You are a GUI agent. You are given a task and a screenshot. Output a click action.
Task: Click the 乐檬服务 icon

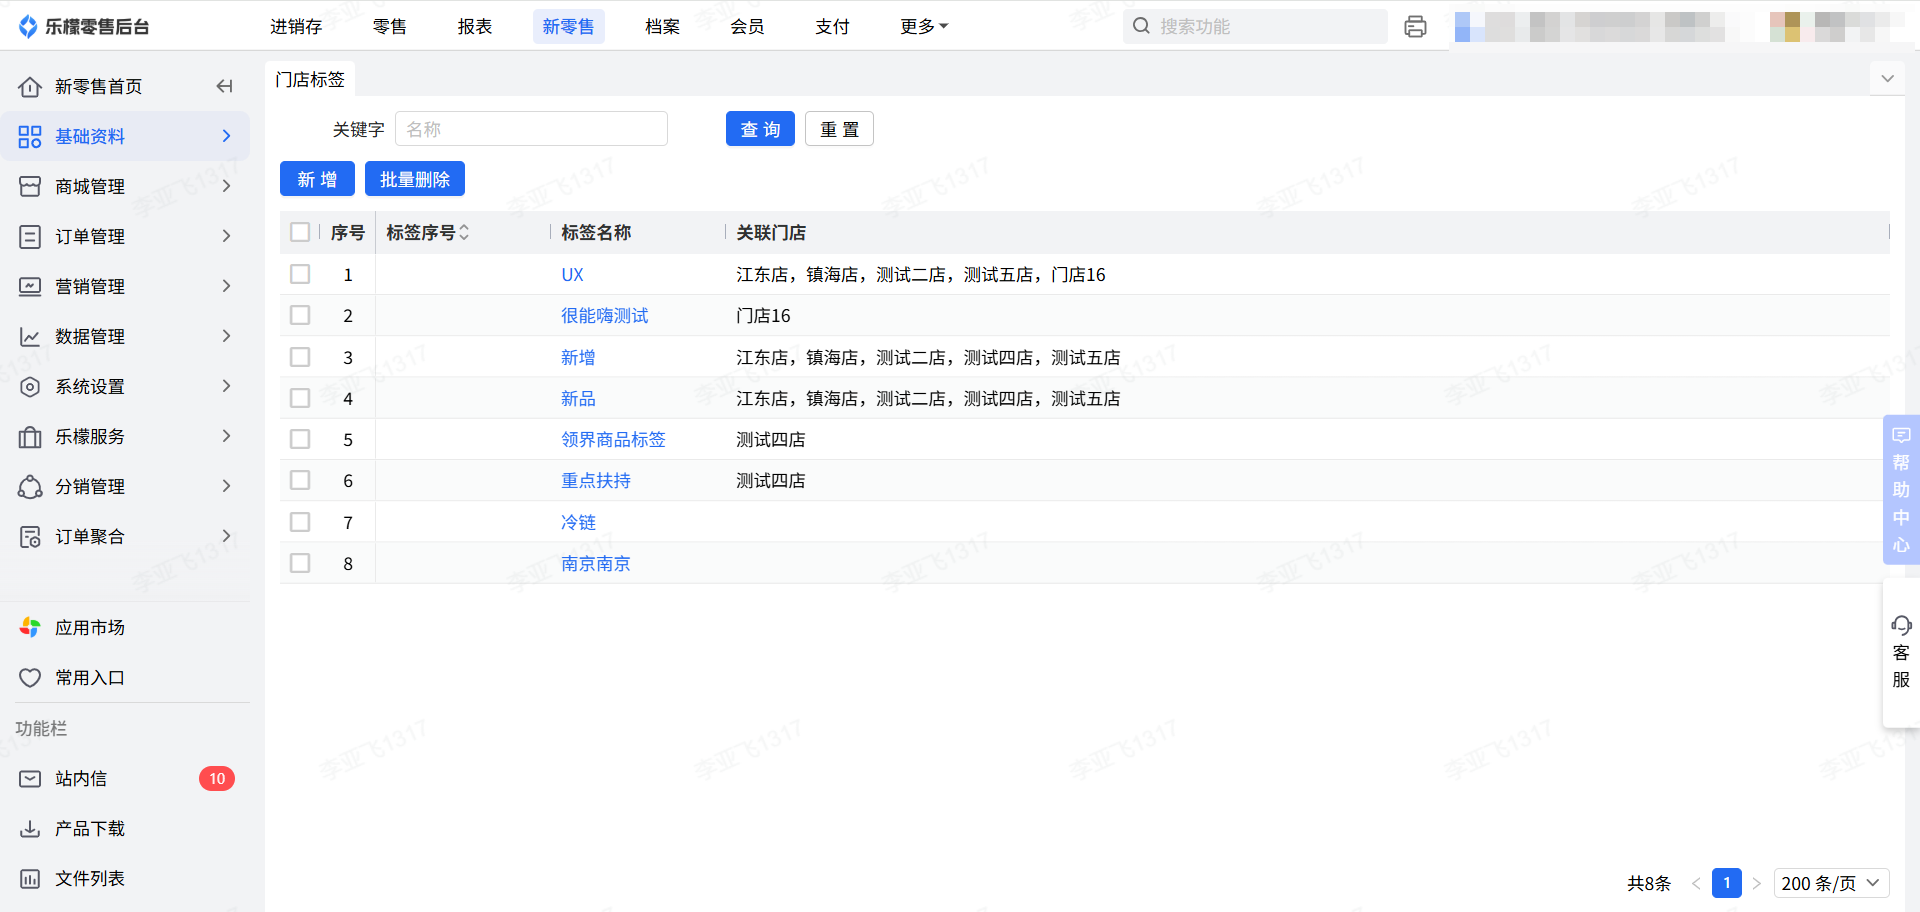tap(30, 437)
